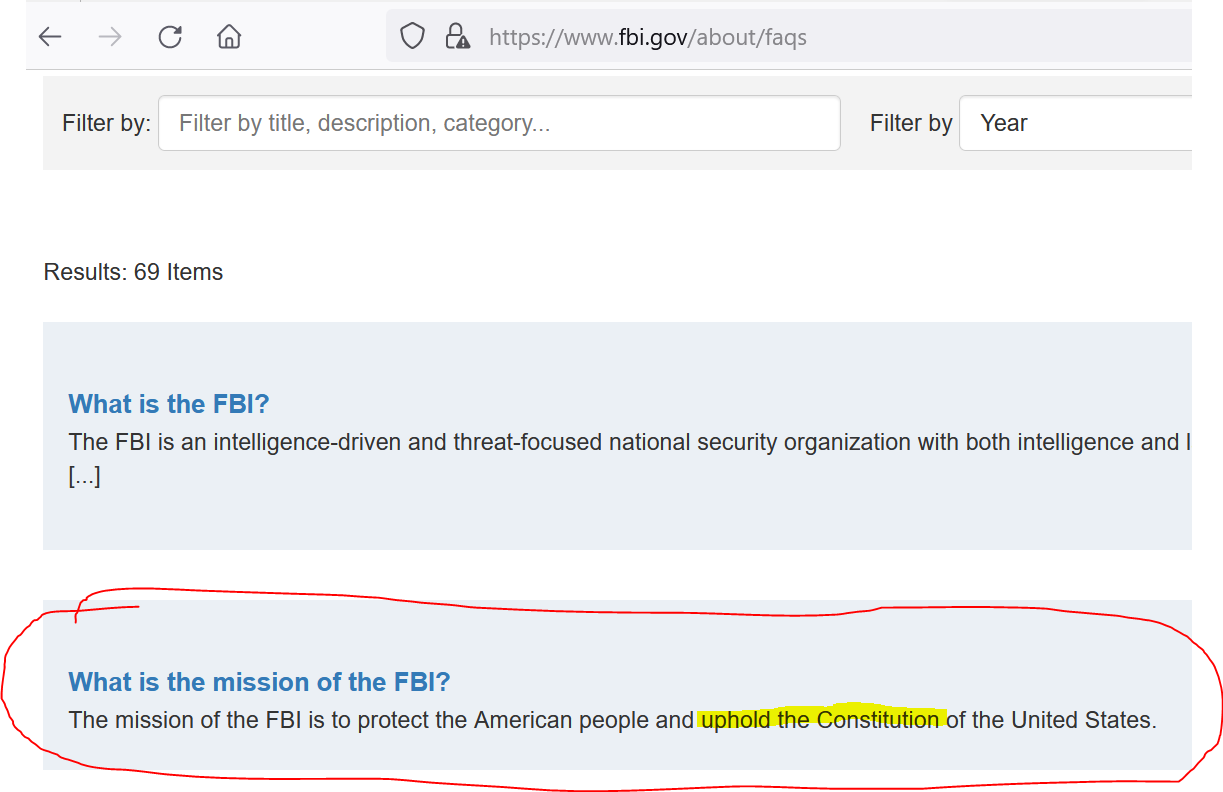Click the "Filter by:" label beside search field
1223x792 pixels.
[106, 123]
